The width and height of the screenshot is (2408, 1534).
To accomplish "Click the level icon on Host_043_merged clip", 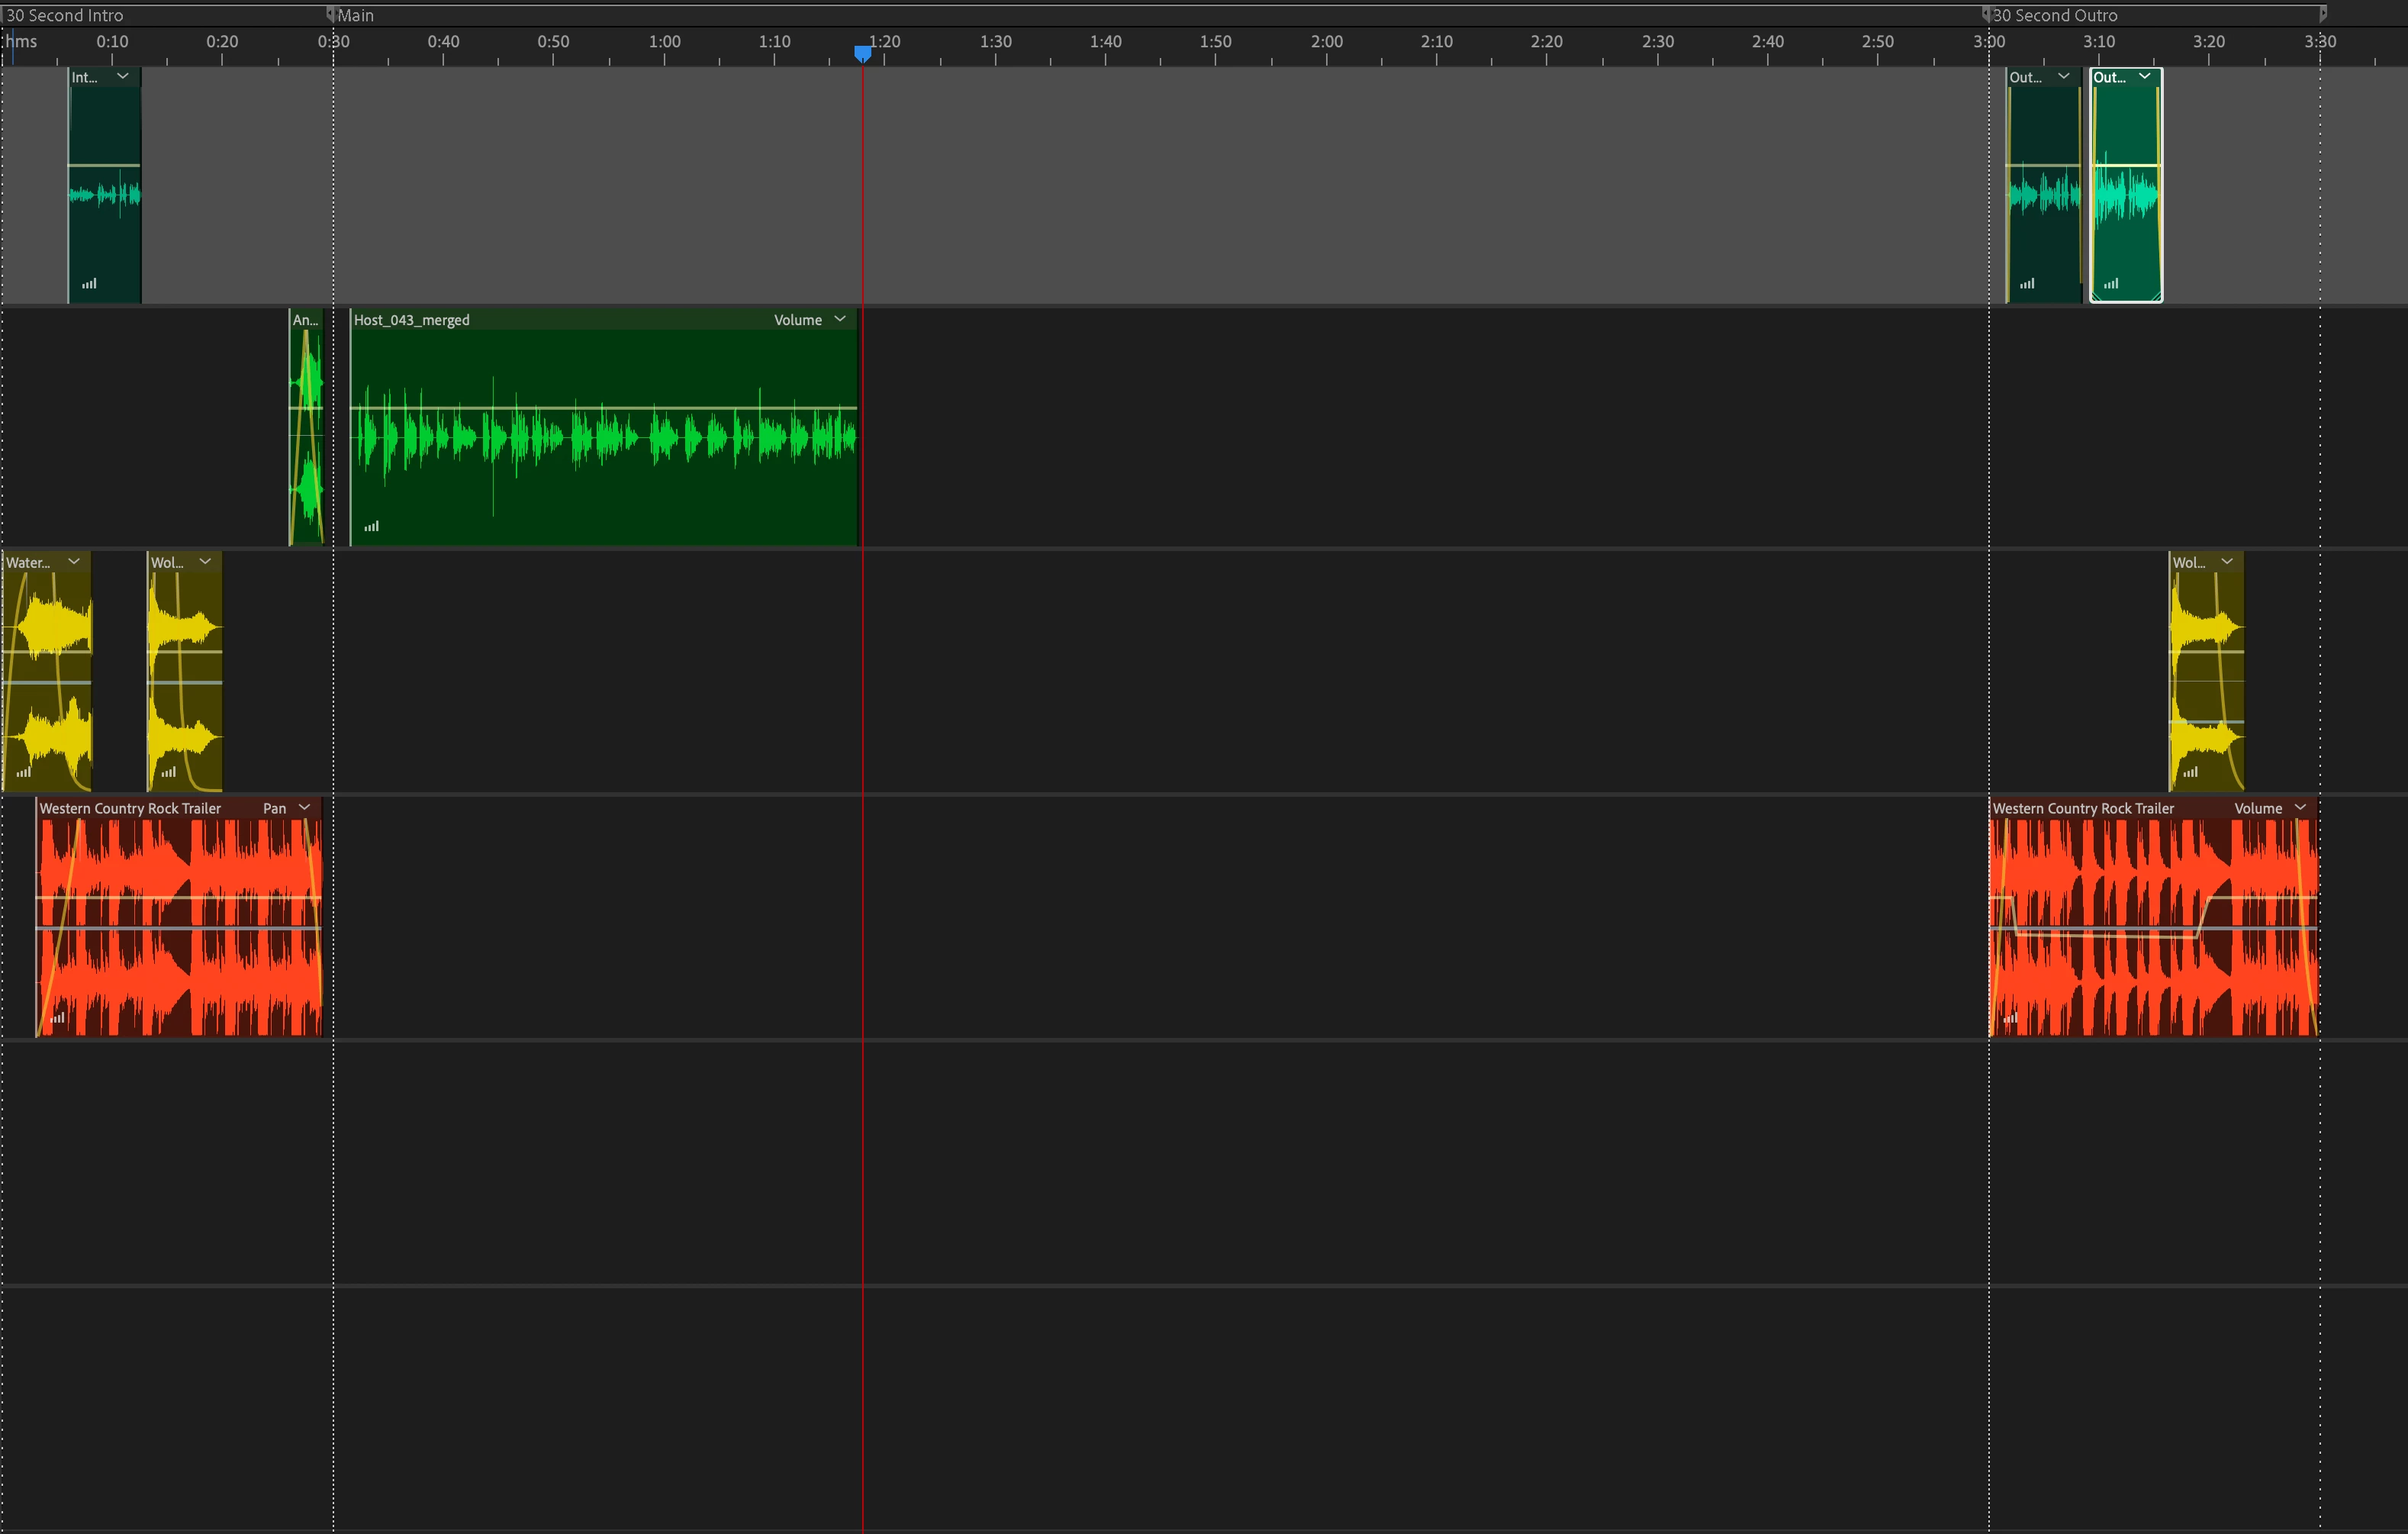I will 371,526.
